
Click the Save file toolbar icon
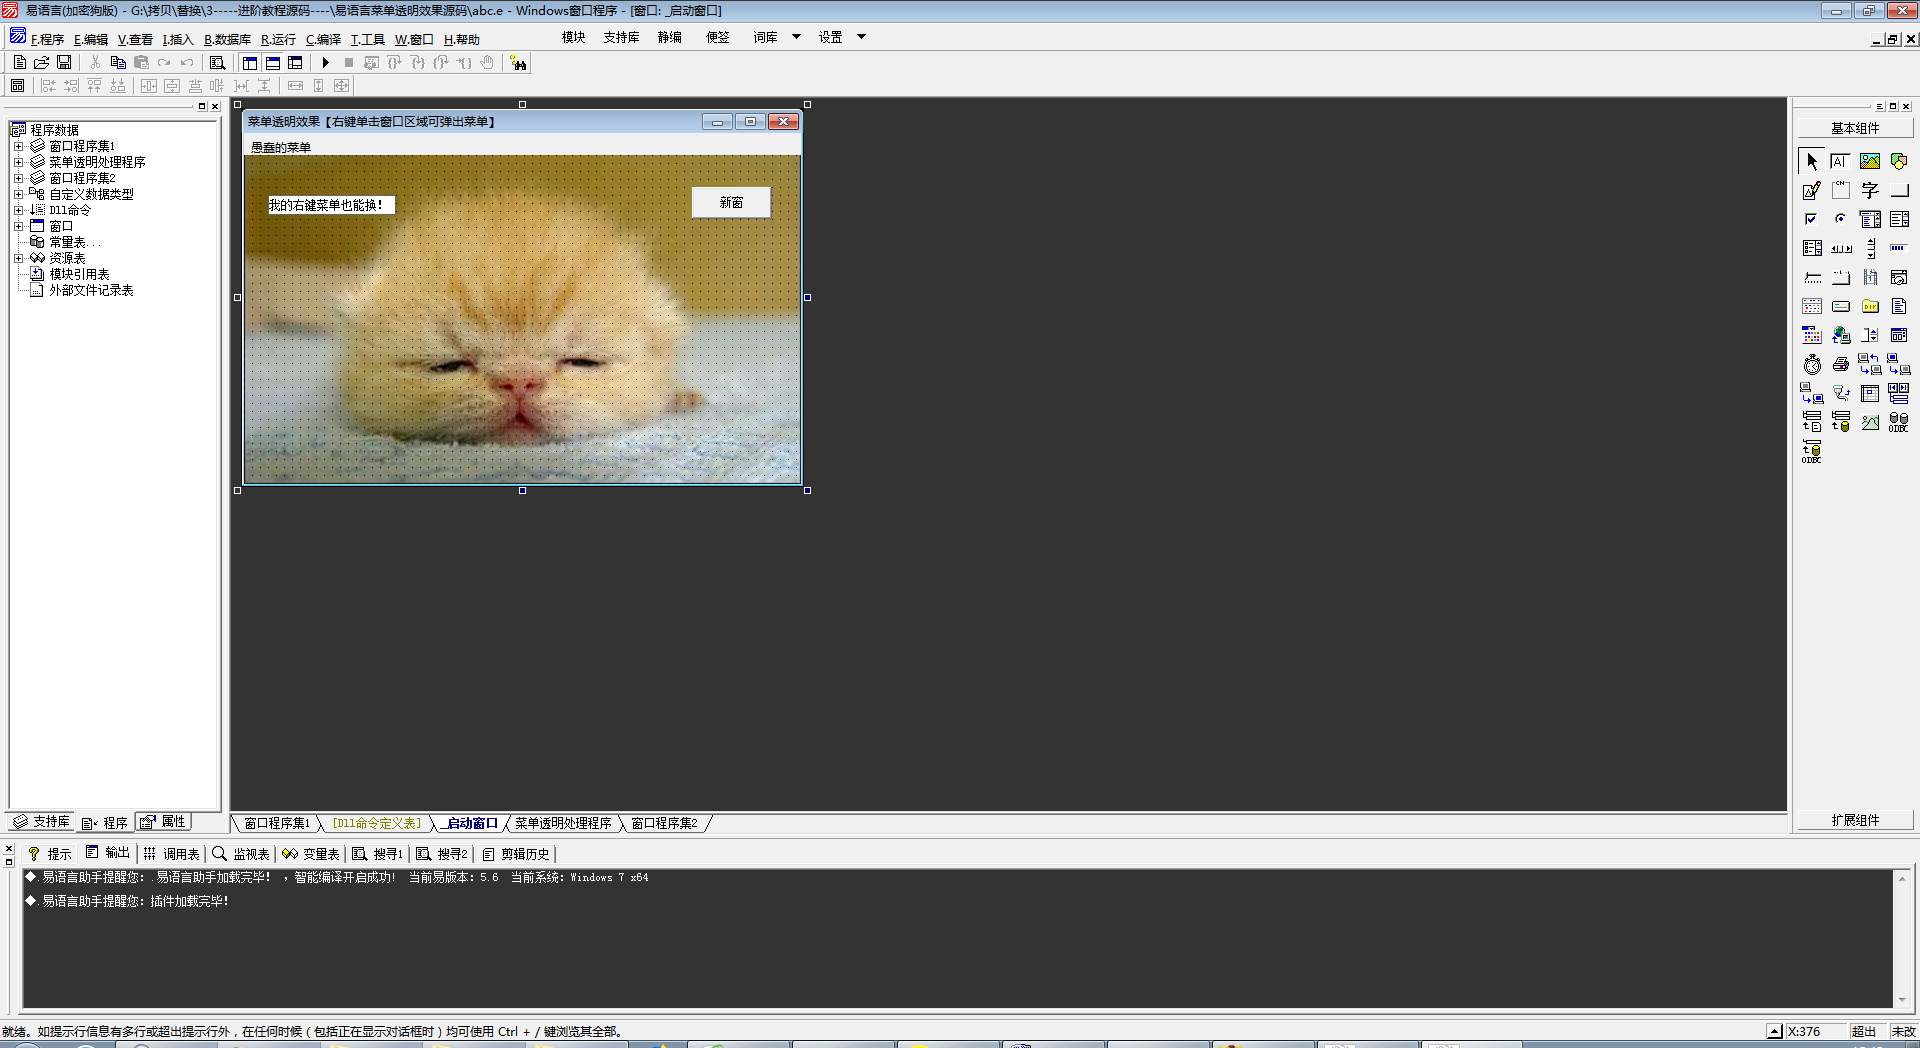click(64, 62)
